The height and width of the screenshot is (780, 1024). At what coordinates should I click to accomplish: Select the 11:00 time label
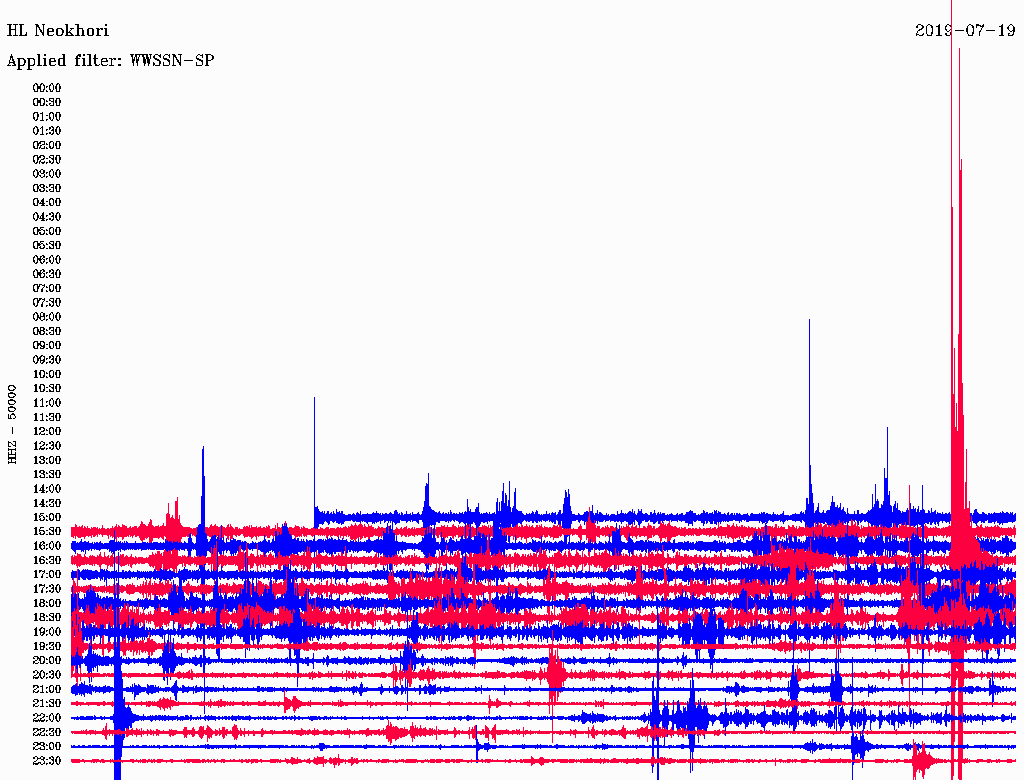47,403
